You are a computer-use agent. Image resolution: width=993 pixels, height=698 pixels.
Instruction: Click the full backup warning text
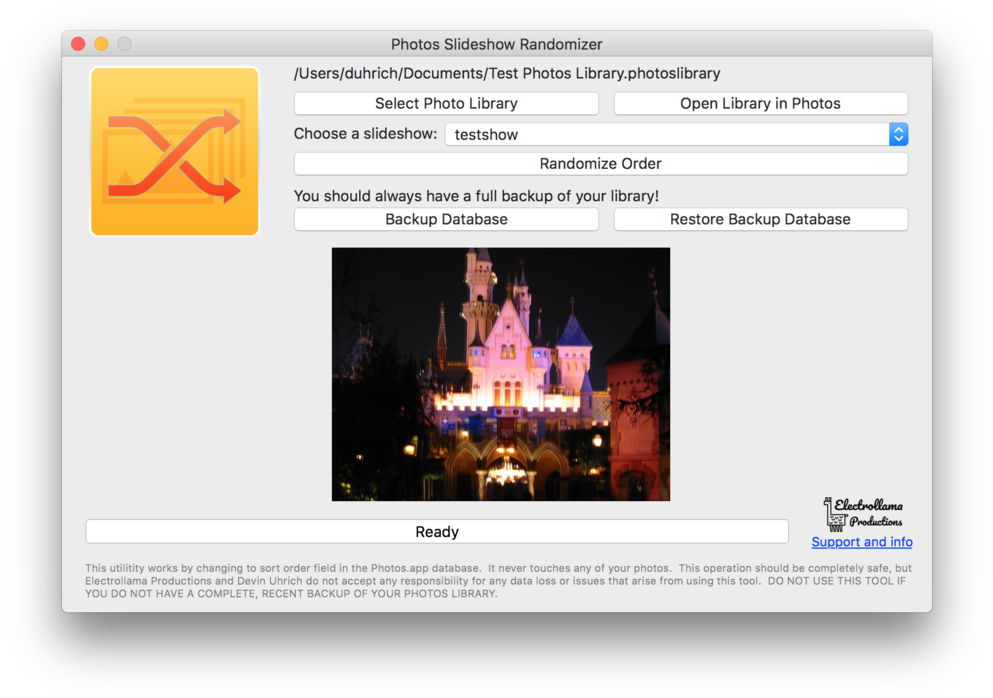click(x=476, y=196)
